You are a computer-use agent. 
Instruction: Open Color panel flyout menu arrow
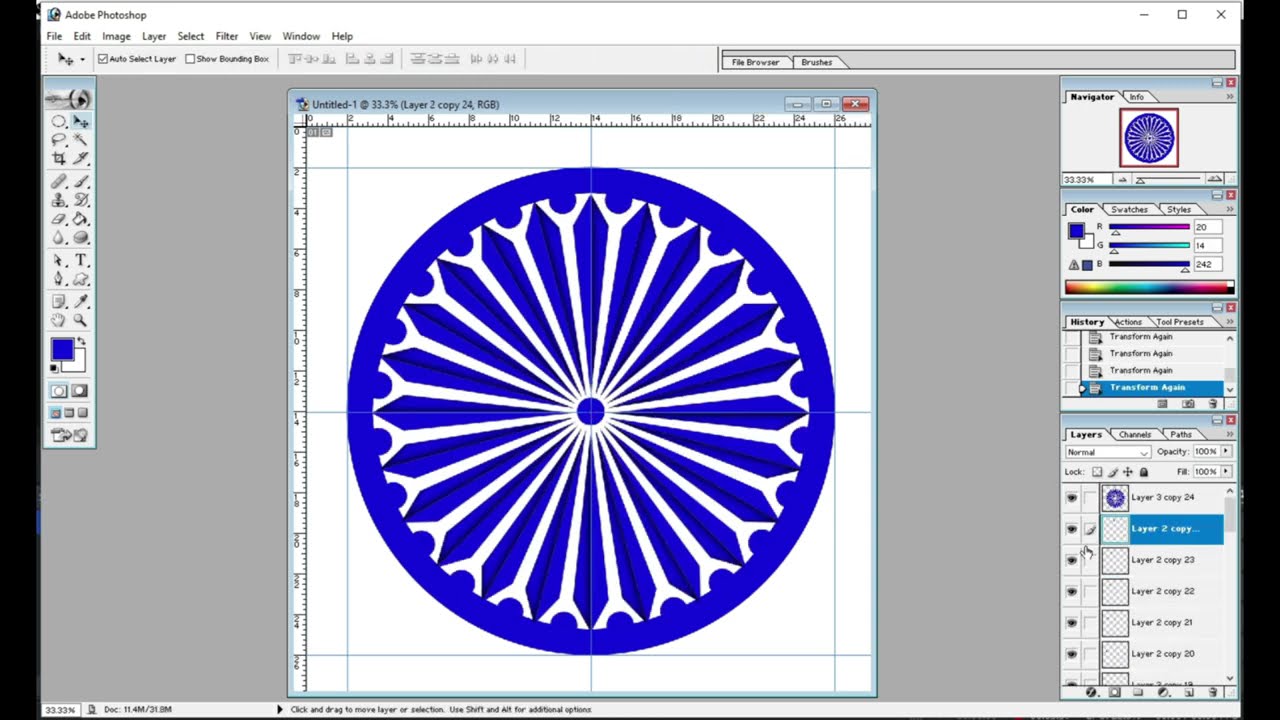click(1229, 209)
